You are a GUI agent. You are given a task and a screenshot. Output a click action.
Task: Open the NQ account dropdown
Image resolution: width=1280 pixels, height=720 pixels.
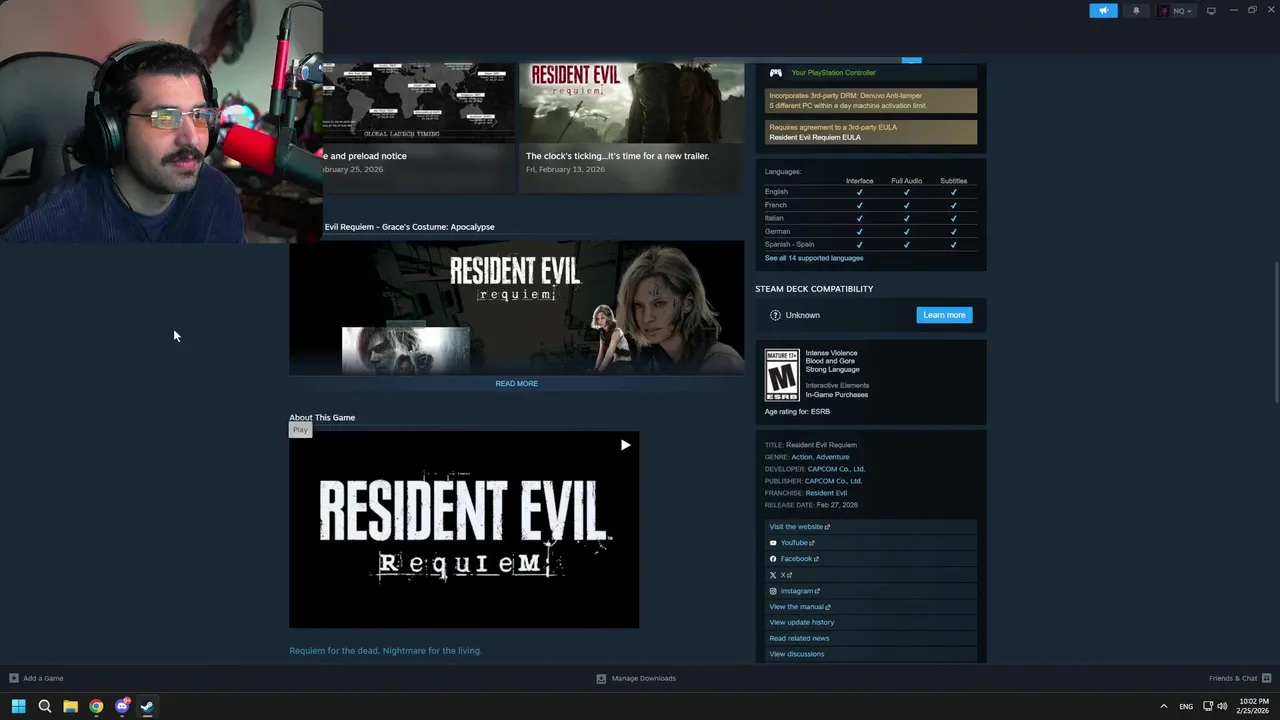(x=1175, y=11)
